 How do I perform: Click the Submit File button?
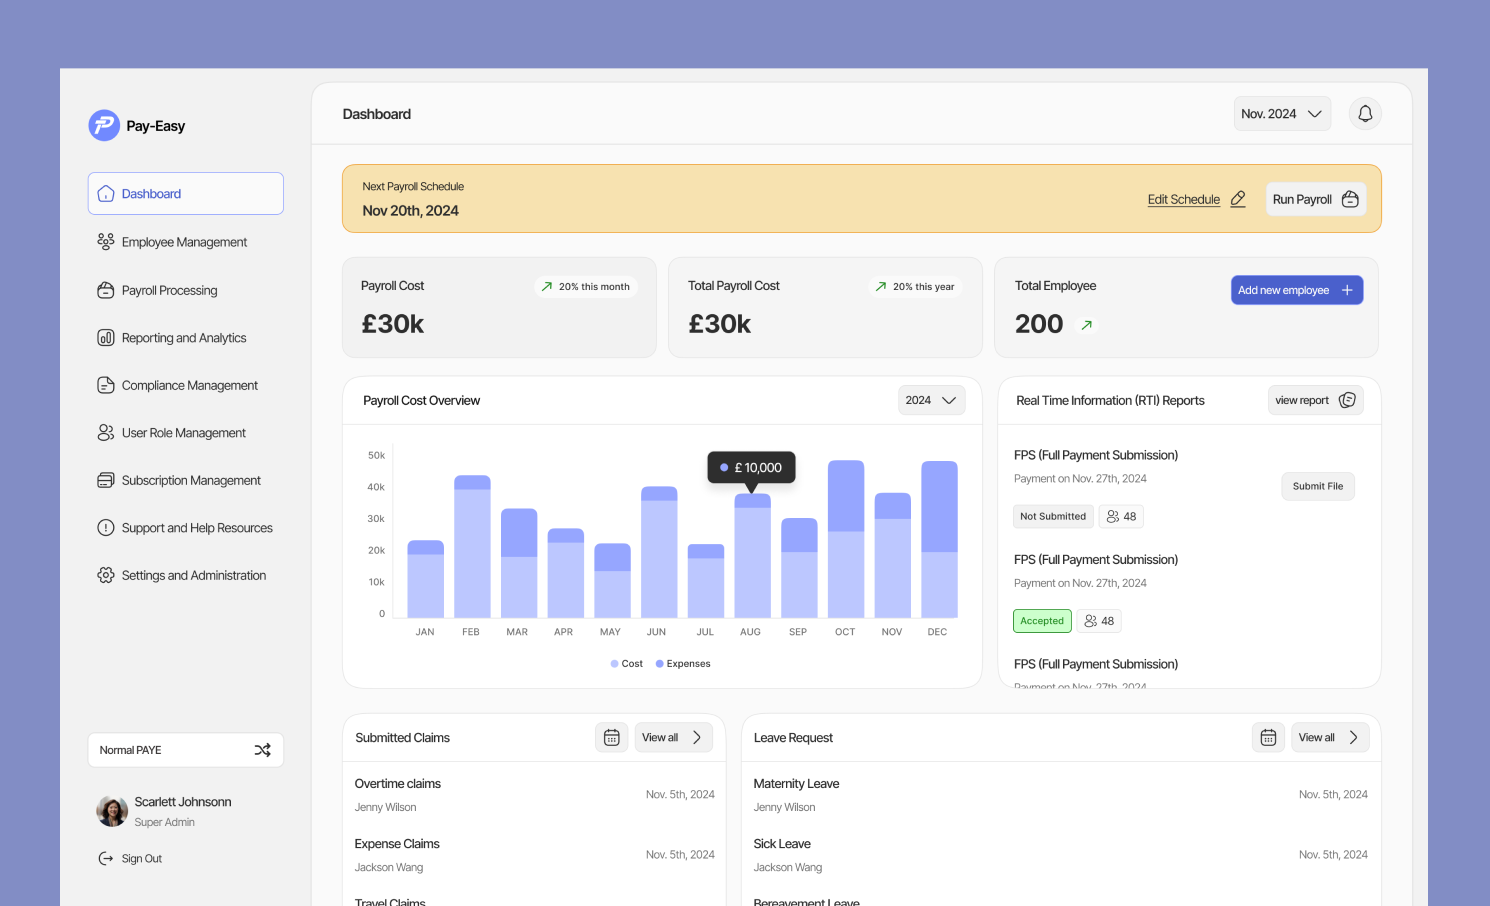(1317, 486)
